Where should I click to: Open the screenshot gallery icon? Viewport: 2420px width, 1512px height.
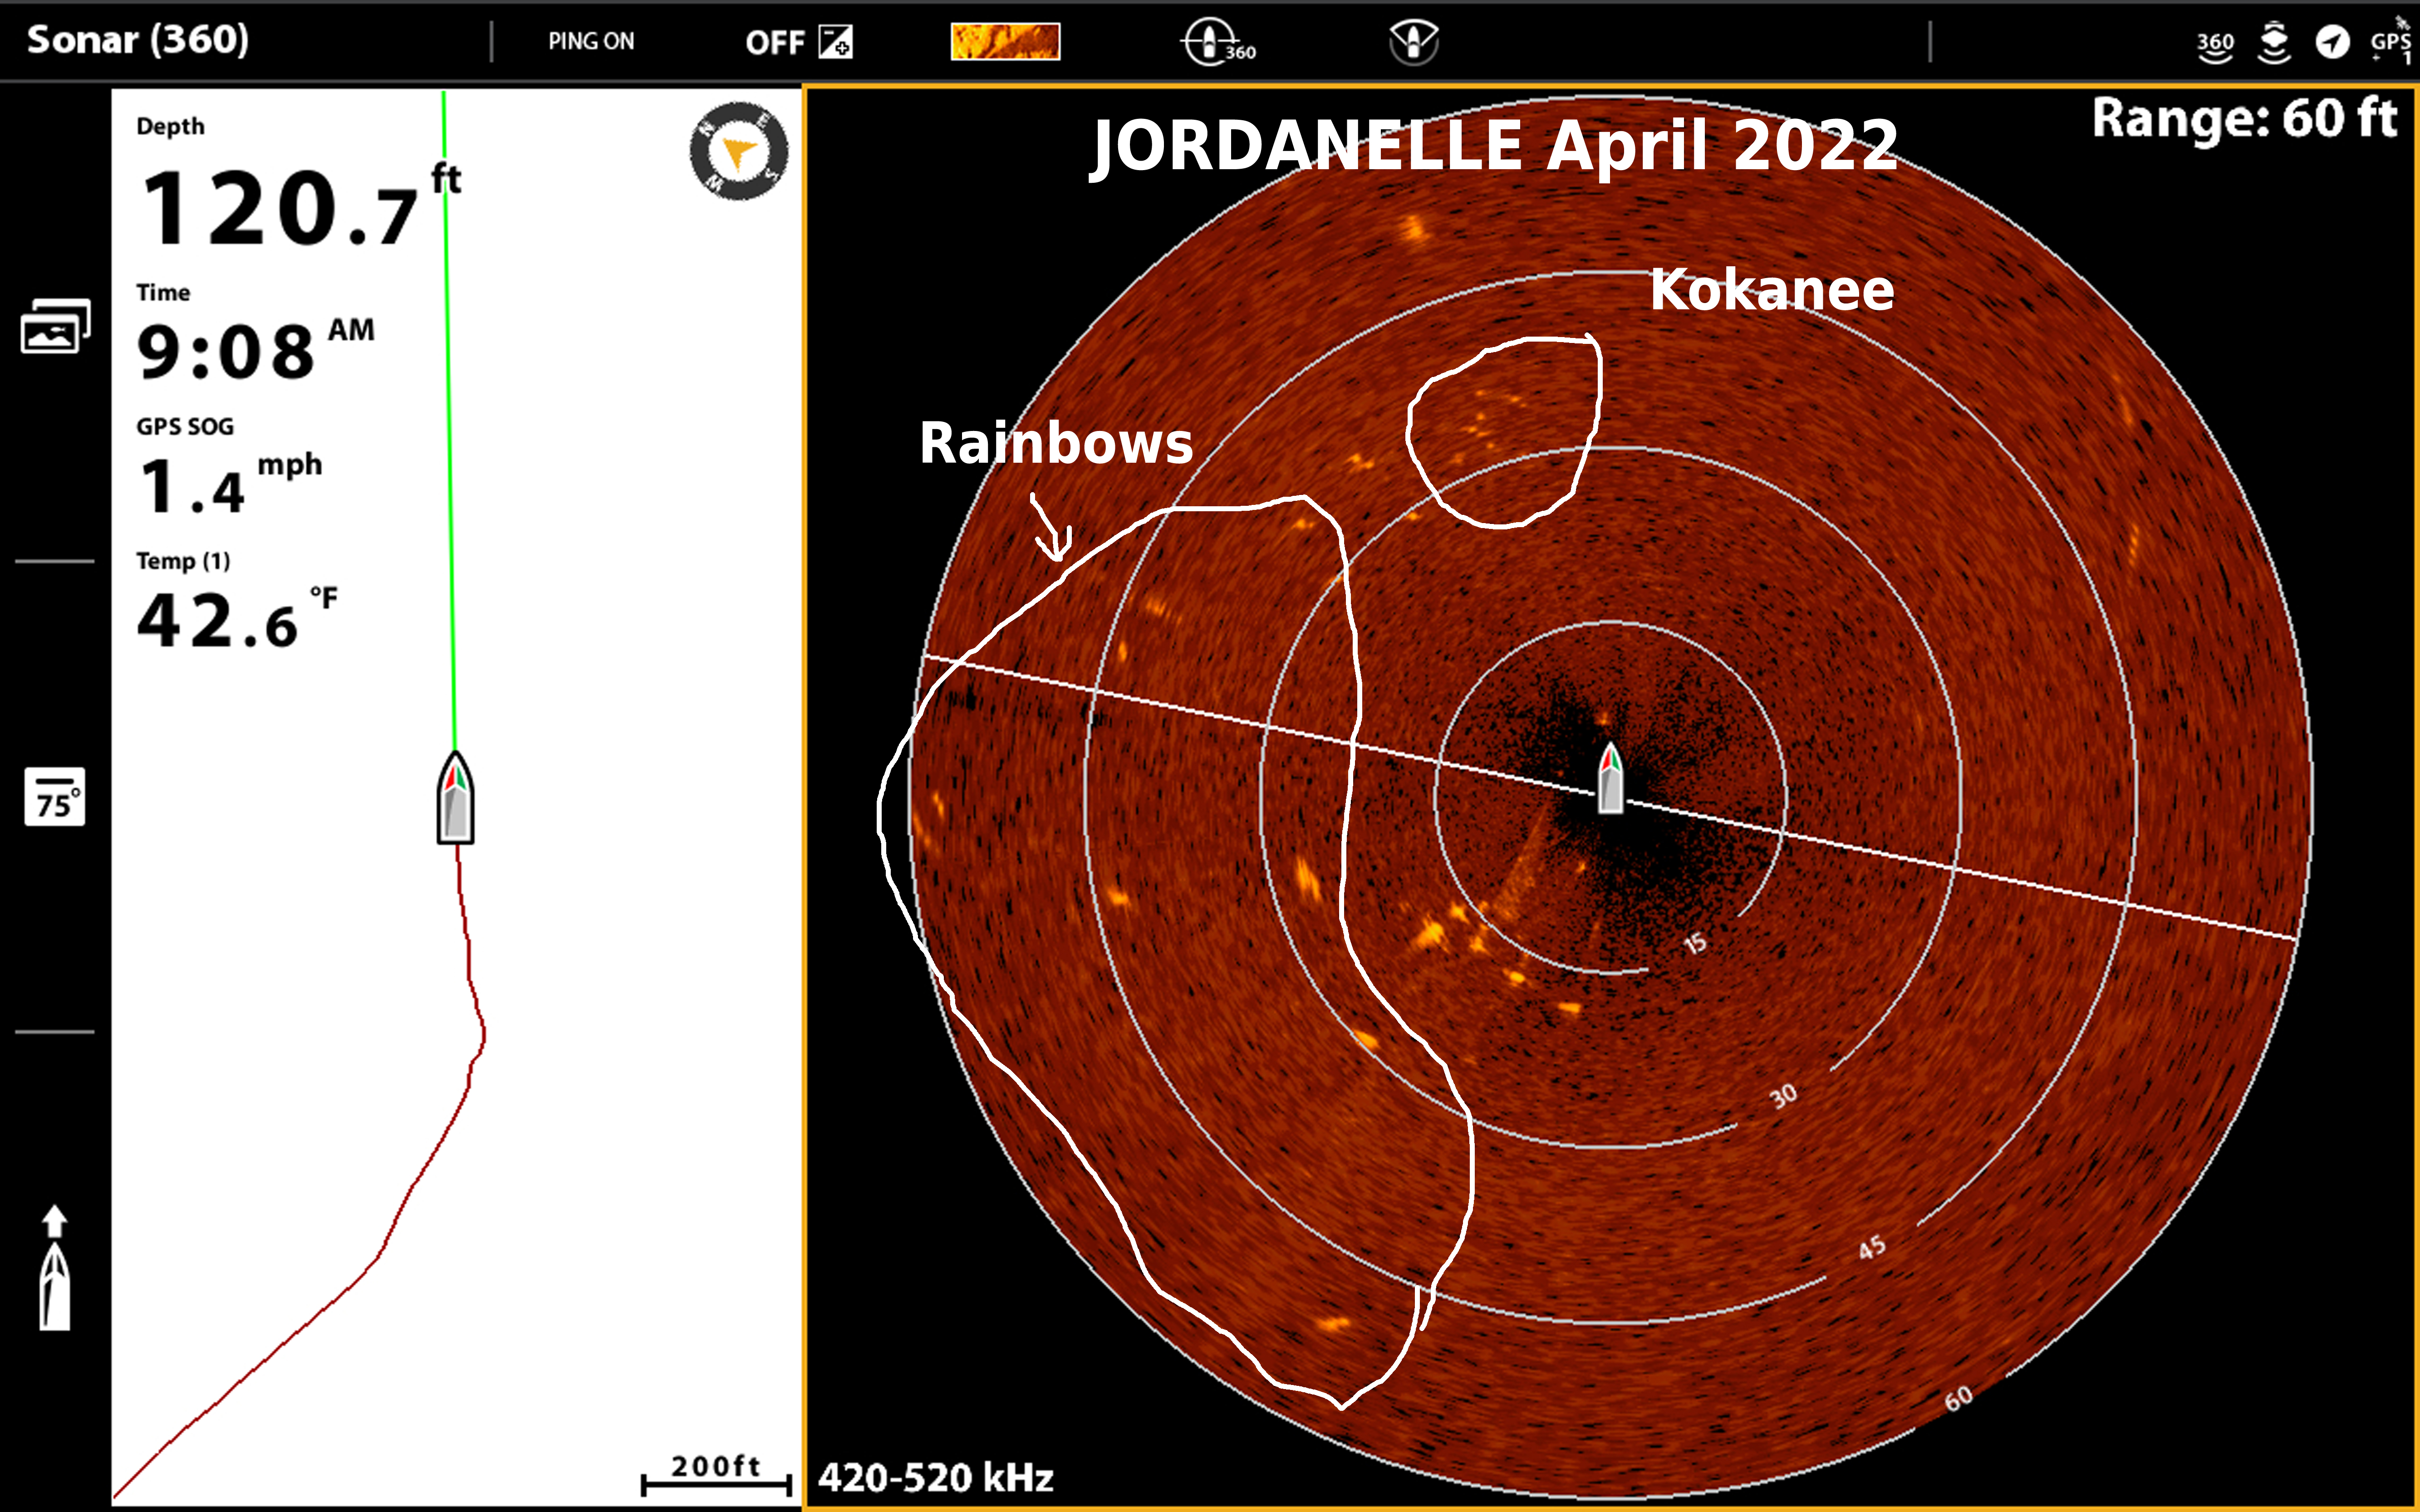pos(56,326)
